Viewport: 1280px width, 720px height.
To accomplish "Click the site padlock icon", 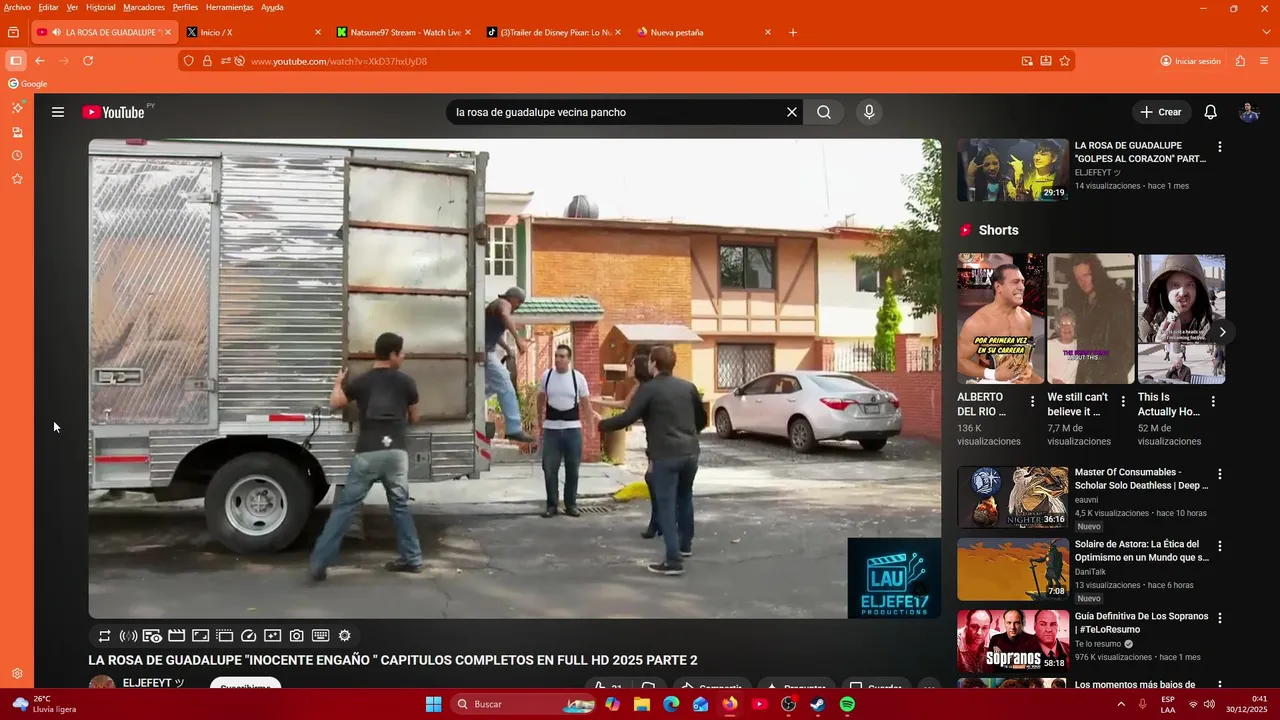I will (207, 61).
